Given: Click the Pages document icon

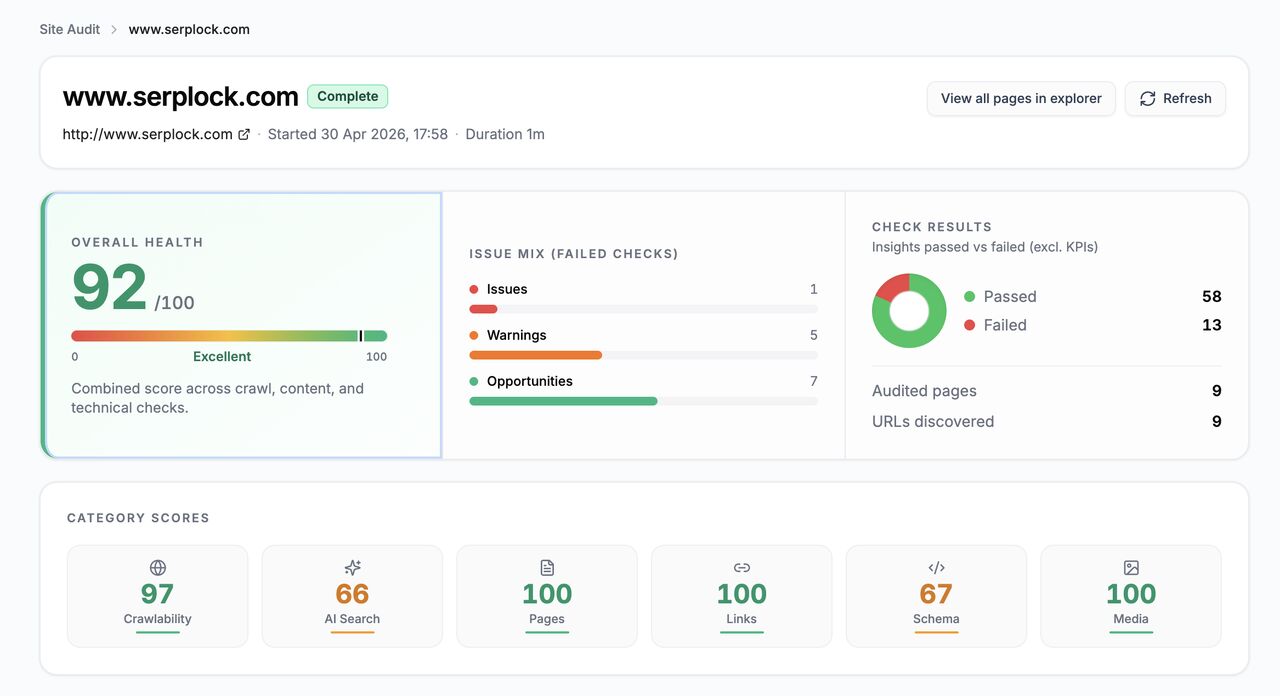Looking at the screenshot, I should pos(547,567).
